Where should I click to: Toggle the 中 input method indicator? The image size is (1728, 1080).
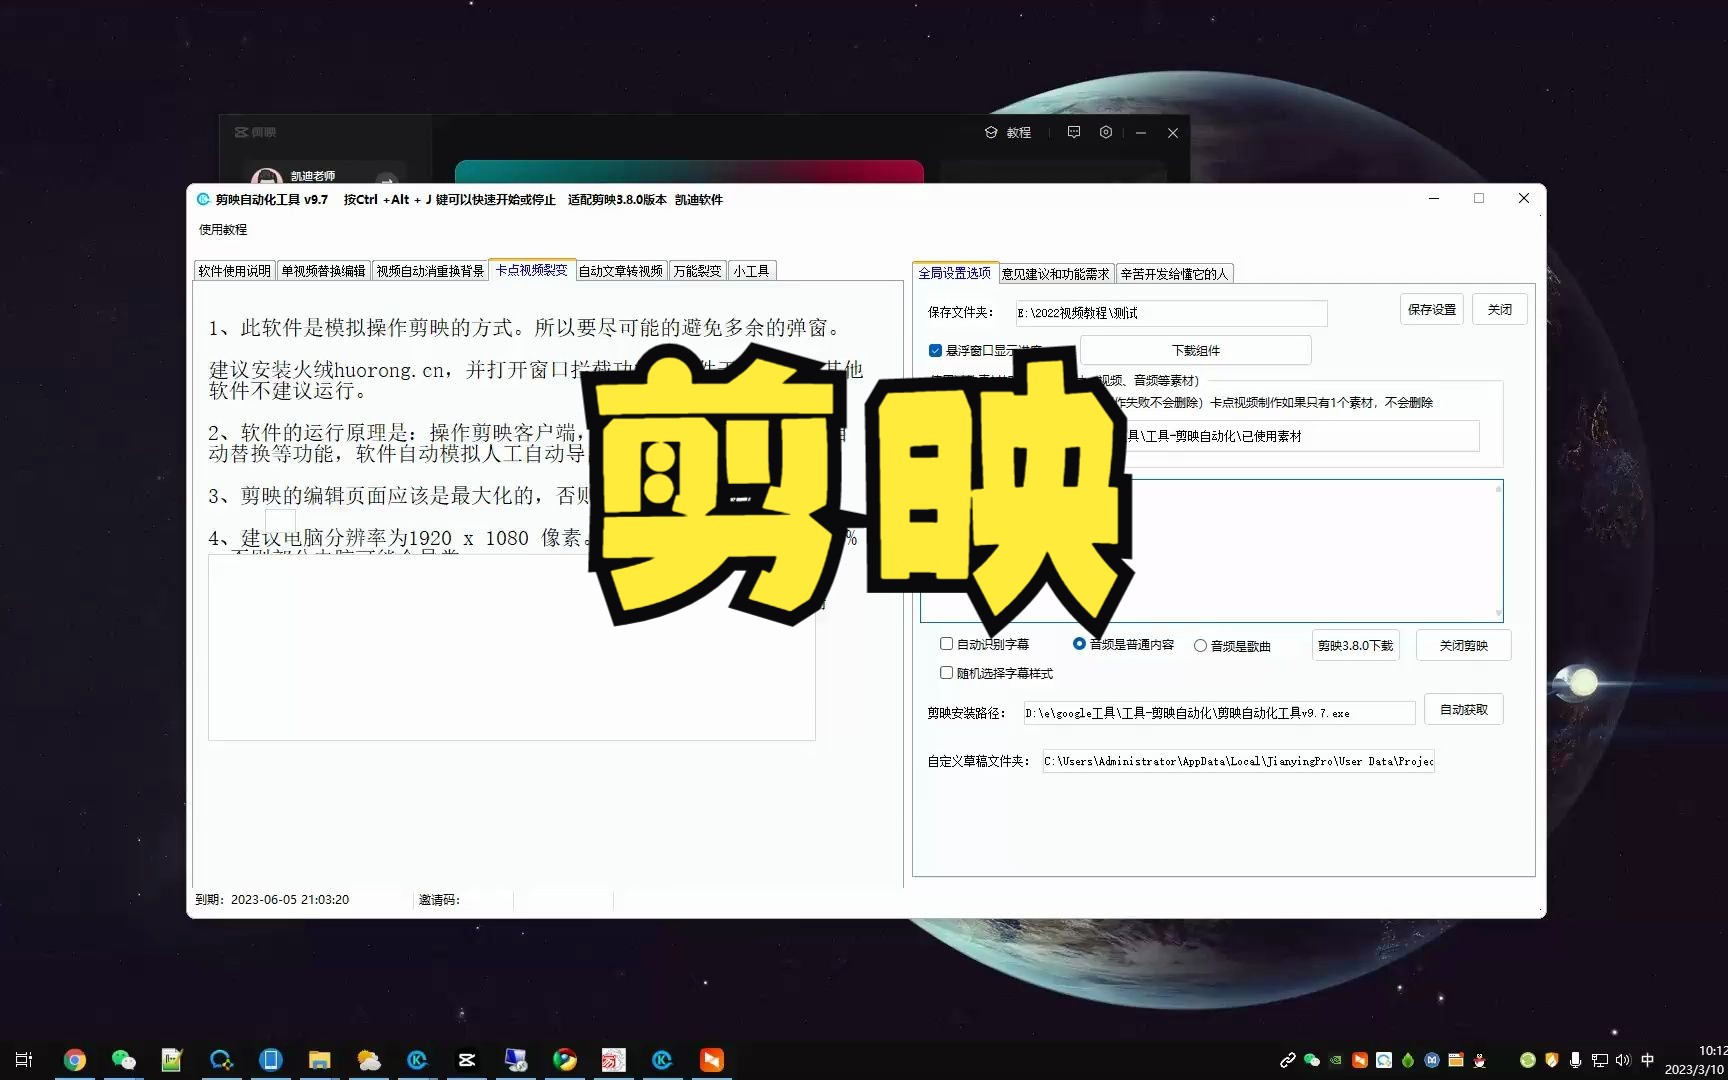coord(1647,1060)
